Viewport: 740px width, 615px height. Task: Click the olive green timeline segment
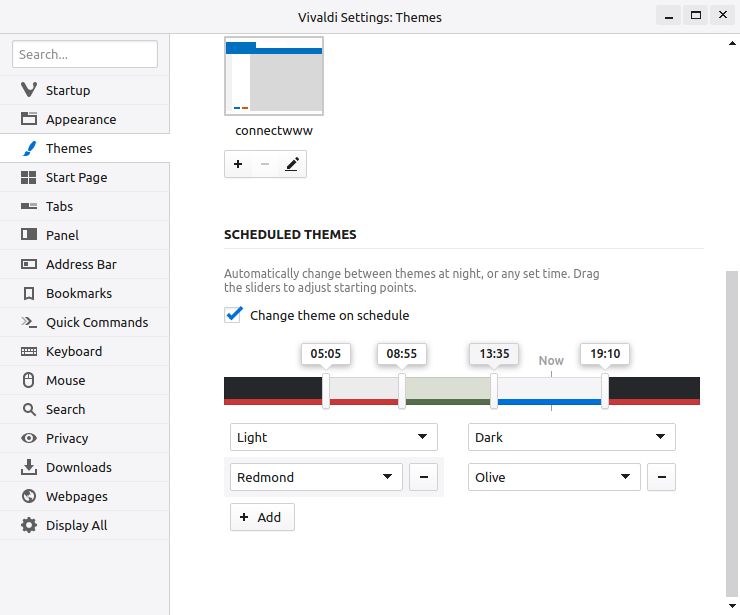point(447,391)
